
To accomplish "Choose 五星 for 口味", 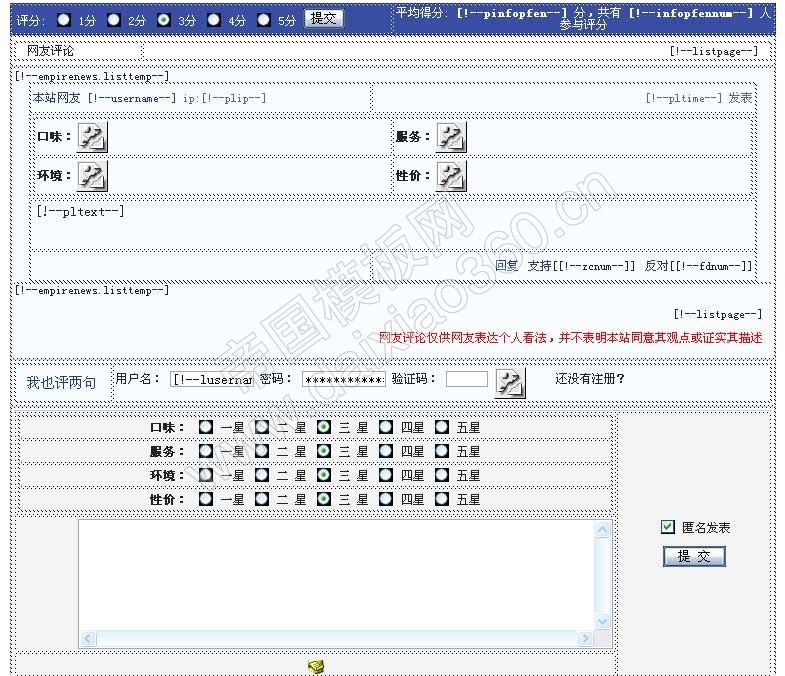I will click(x=442, y=427).
